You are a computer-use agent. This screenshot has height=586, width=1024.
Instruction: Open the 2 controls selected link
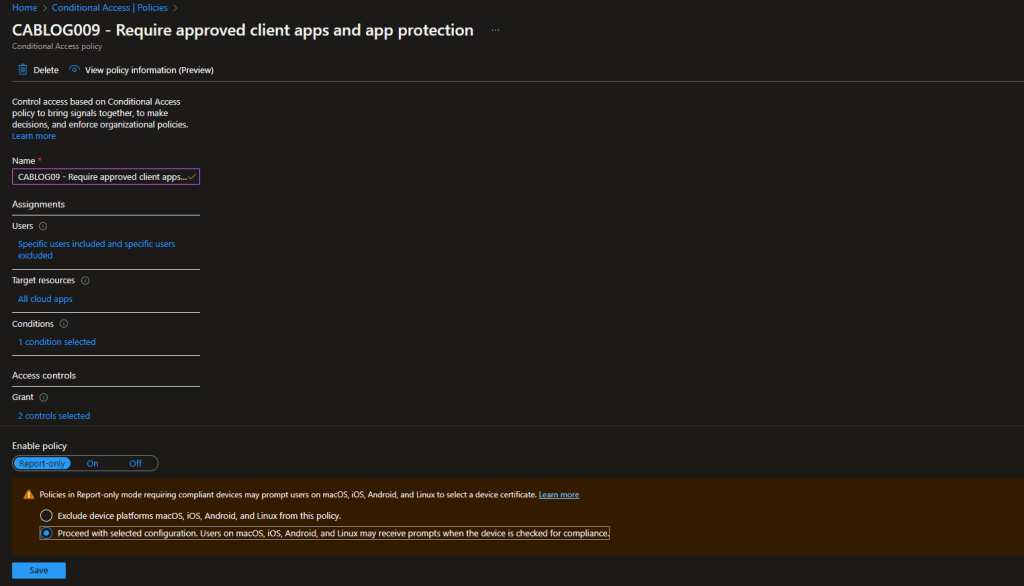[x=54, y=416]
